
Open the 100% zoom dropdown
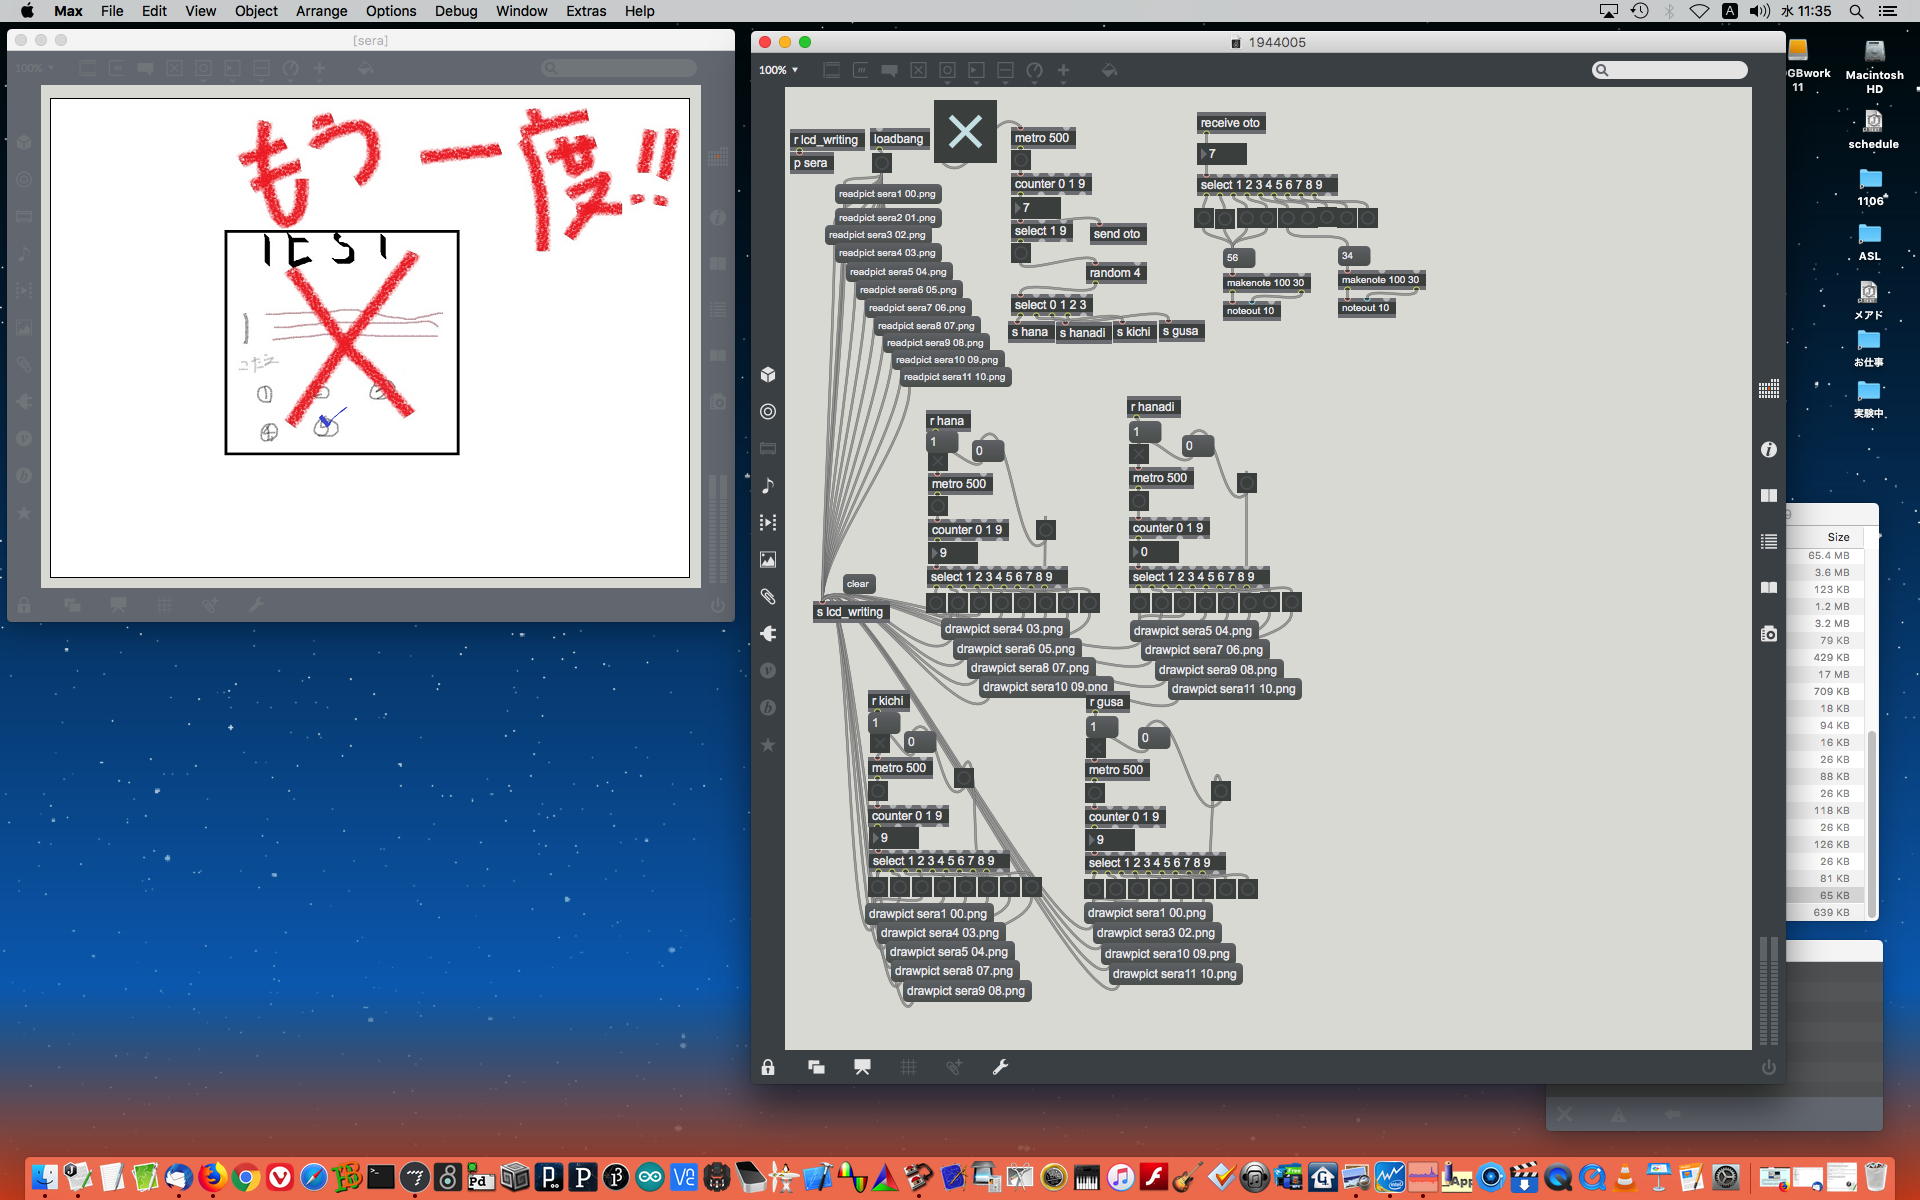coord(778,70)
